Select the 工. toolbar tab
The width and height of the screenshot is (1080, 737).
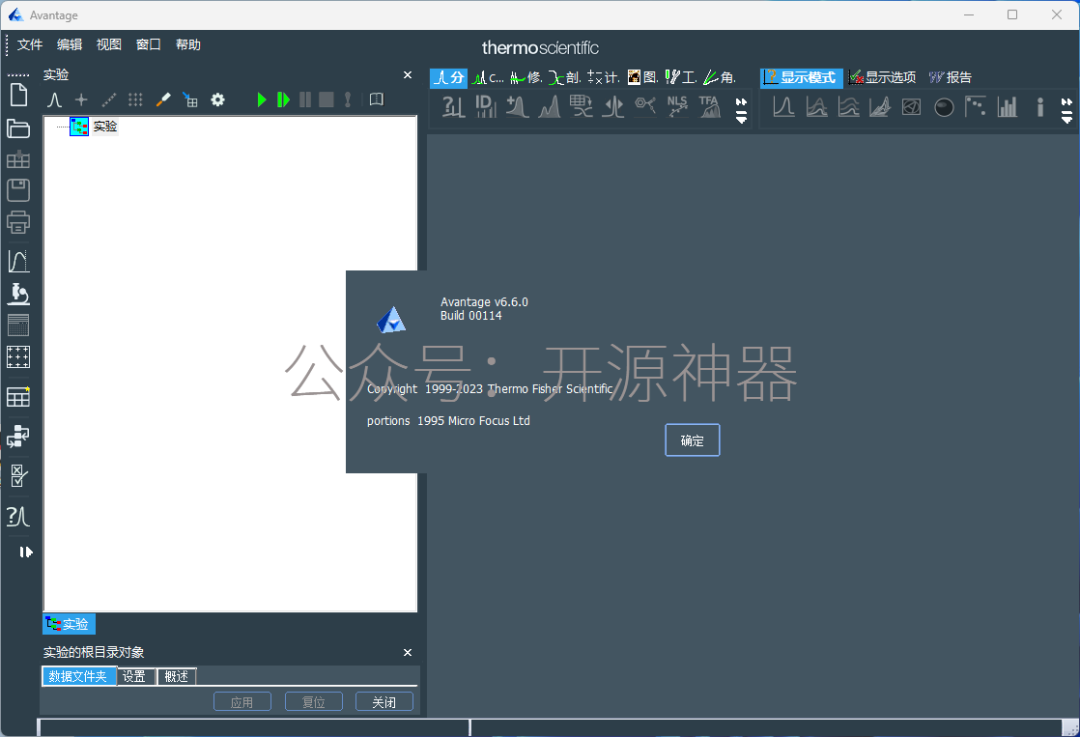(x=681, y=77)
